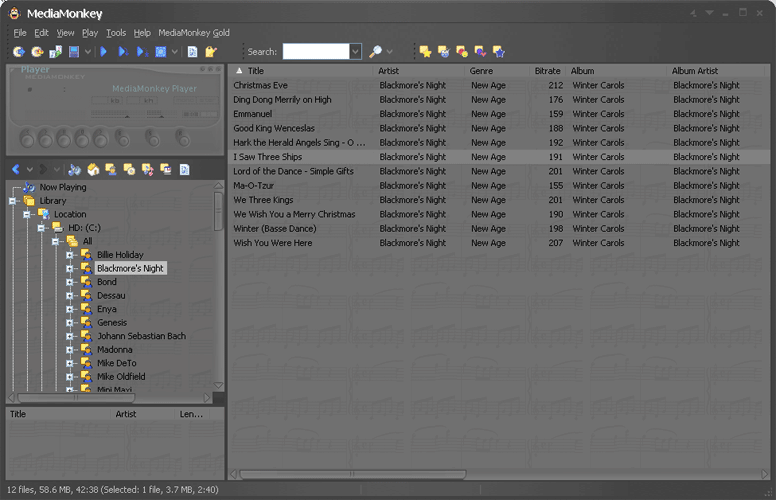
Task: Click the magnifier search icon
Action: coord(375,51)
